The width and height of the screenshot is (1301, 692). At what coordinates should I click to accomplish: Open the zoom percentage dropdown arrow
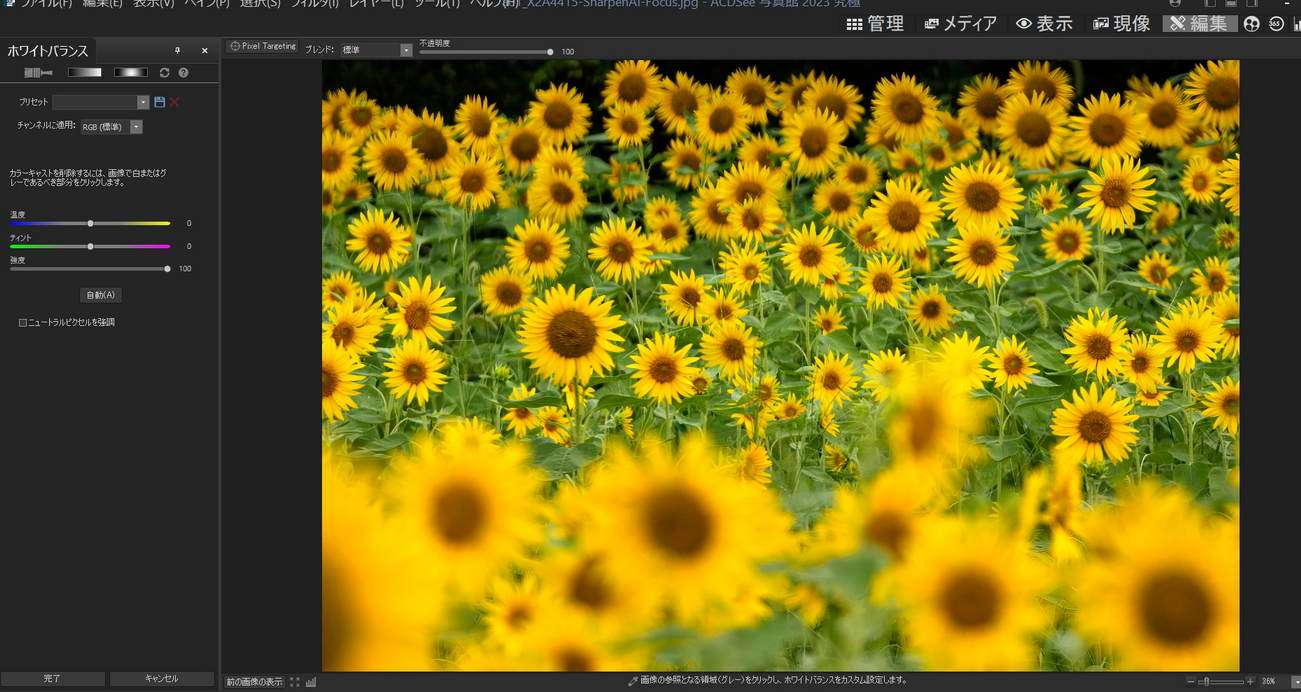1296,681
